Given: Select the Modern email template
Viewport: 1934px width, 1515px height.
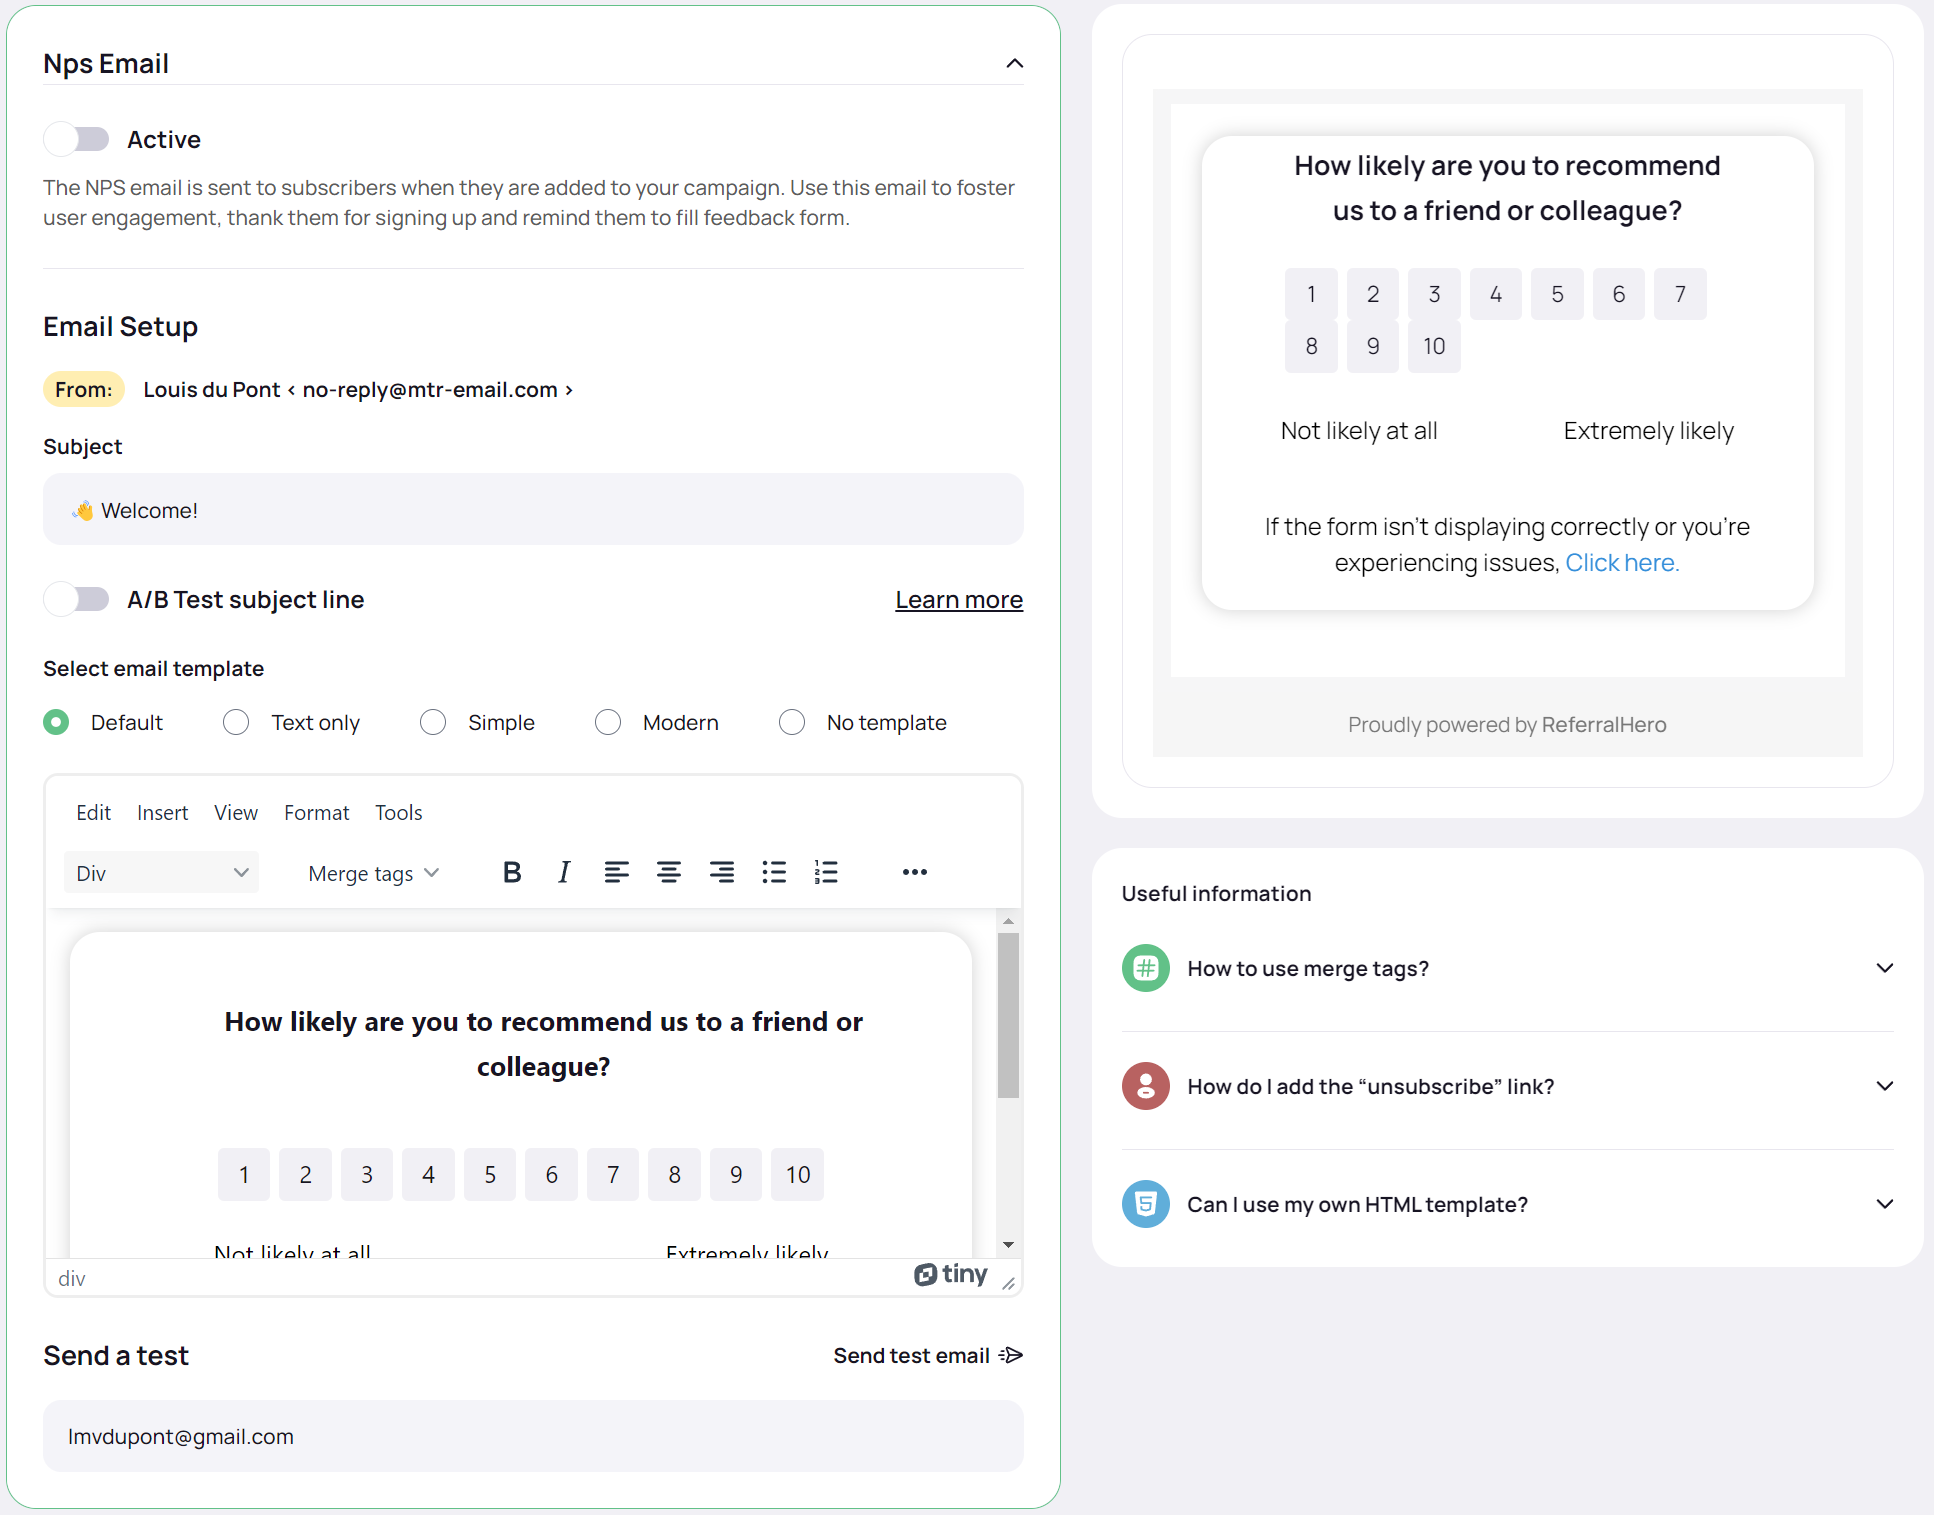Looking at the screenshot, I should point(608,722).
